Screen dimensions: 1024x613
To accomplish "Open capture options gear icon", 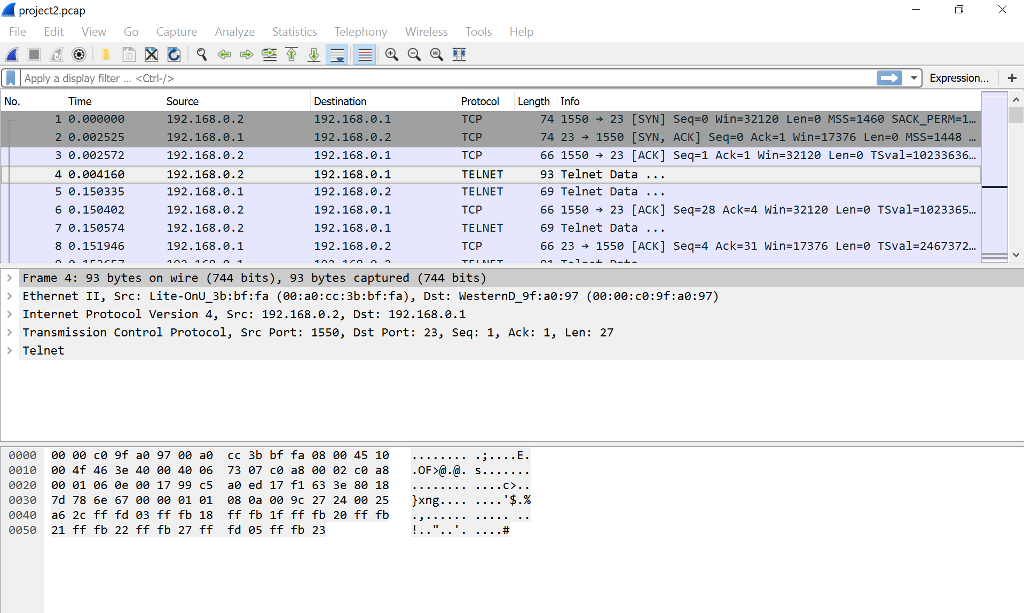I will pos(79,55).
